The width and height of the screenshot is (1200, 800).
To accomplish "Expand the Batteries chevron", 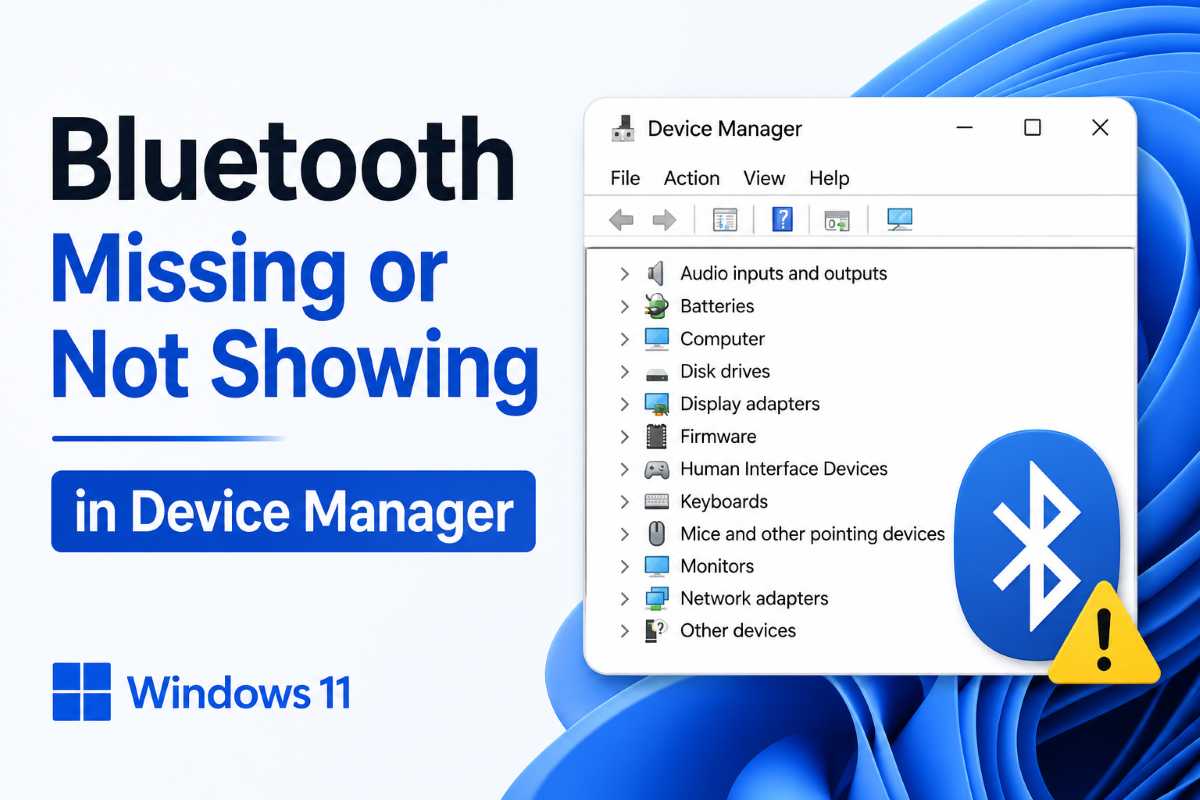I will point(624,306).
